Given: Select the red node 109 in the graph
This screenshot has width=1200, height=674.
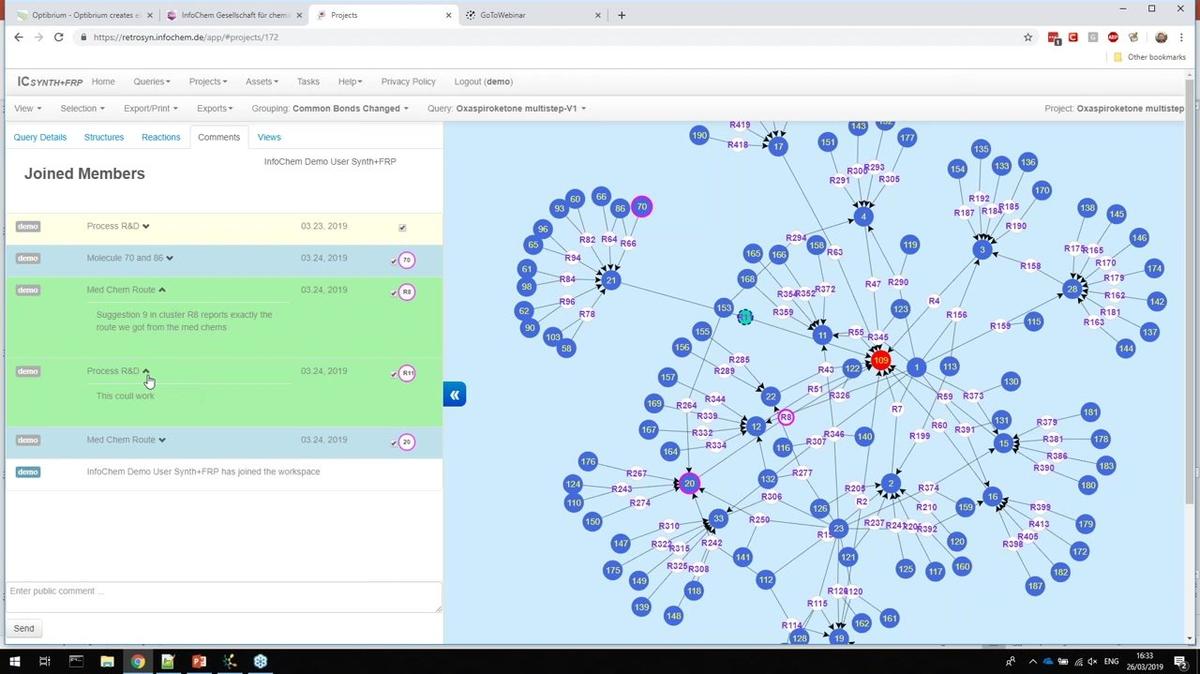Looking at the screenshot, I should tap(880, 360).
